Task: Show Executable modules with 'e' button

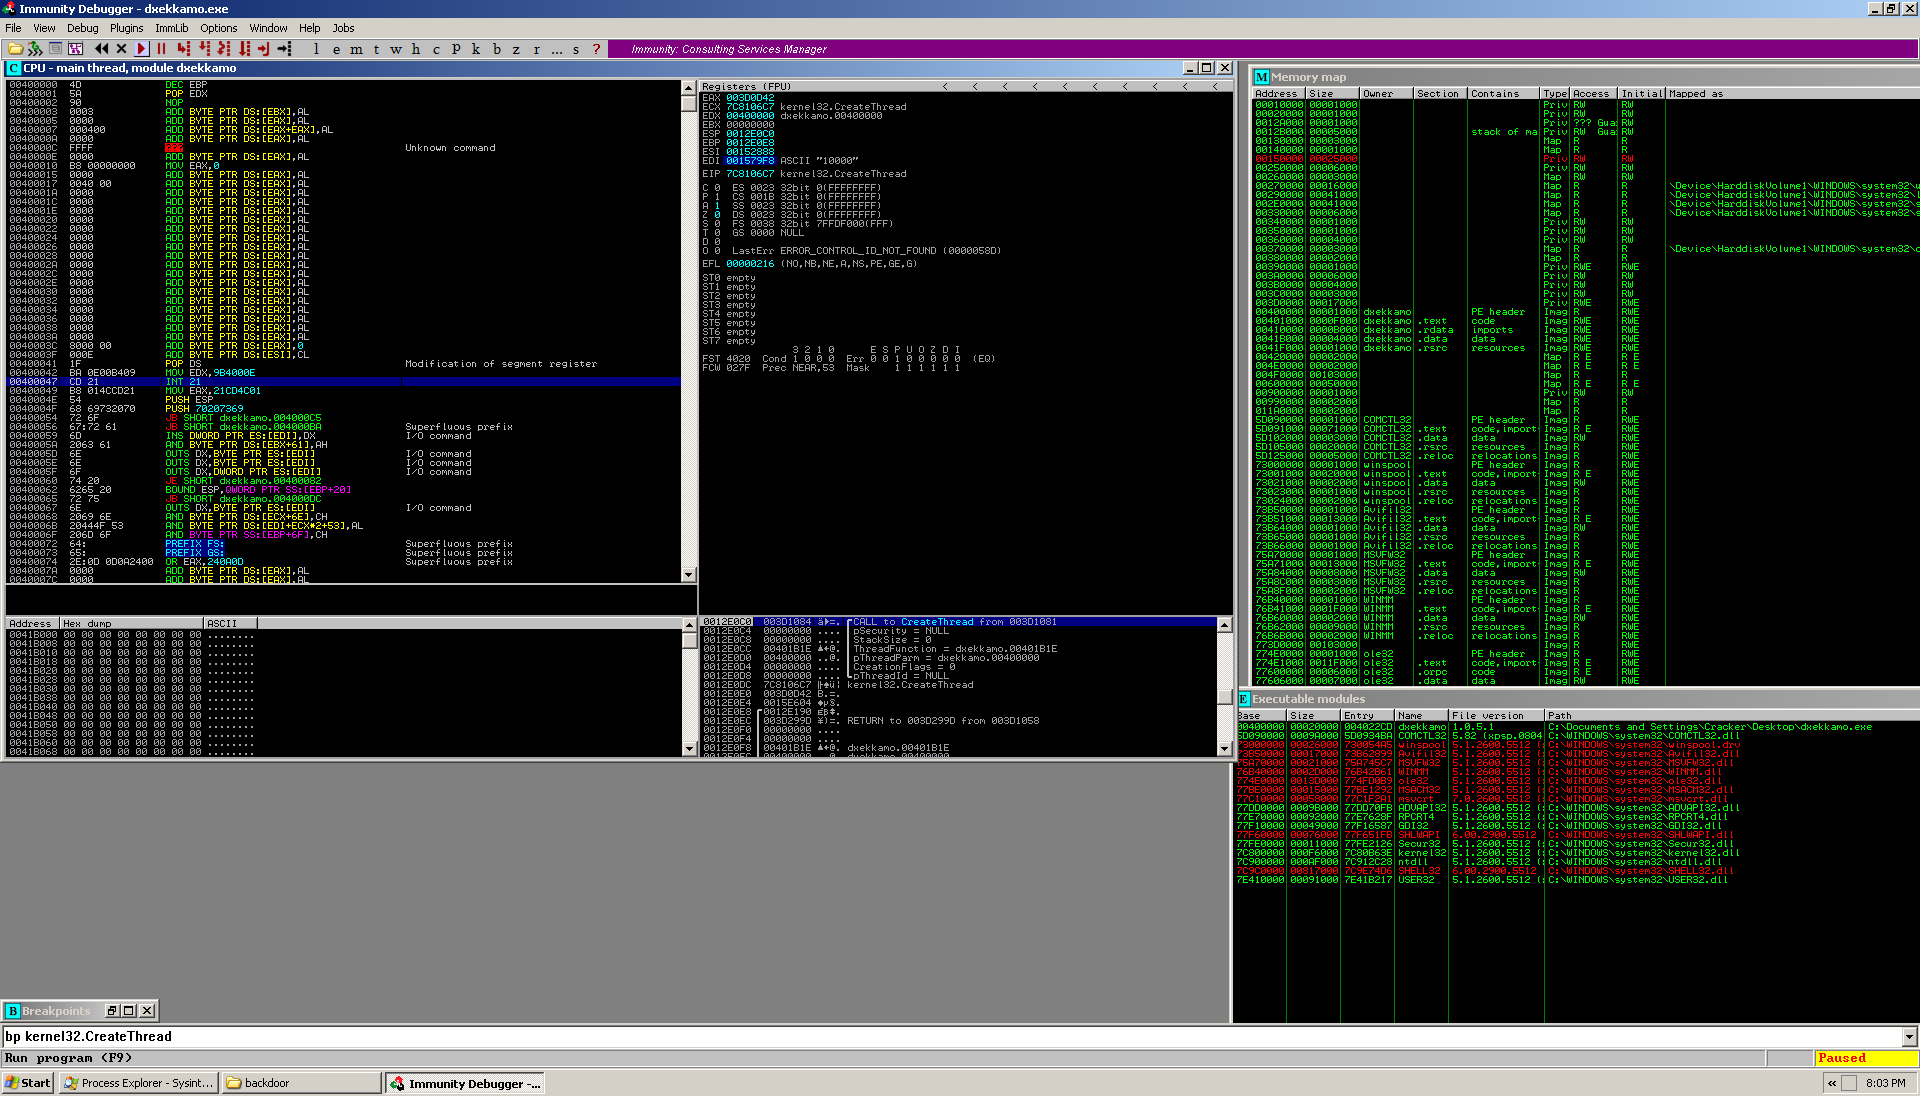Action: click(x=336, y=48)
